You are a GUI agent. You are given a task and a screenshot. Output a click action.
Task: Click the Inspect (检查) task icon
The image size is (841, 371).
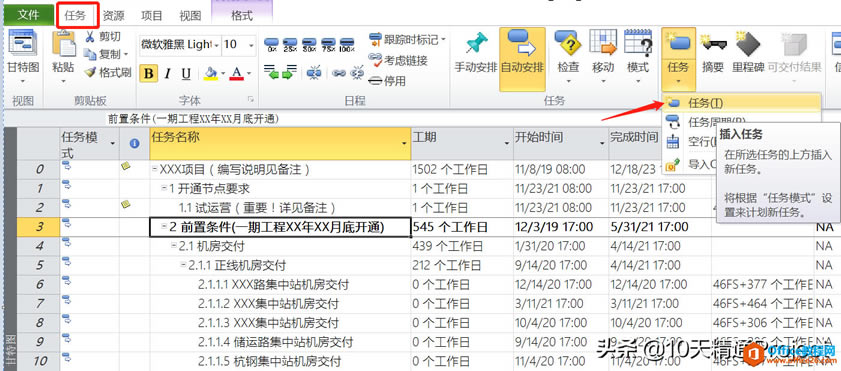[x=568, y=44]
